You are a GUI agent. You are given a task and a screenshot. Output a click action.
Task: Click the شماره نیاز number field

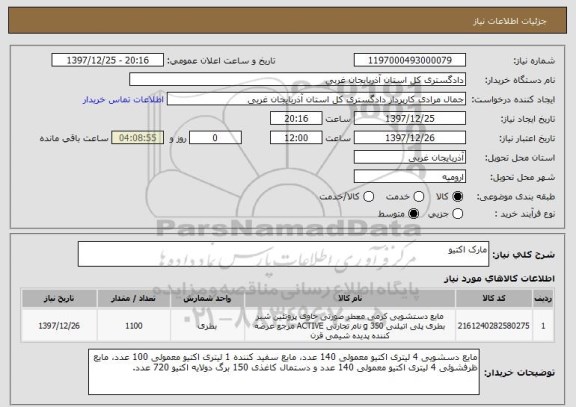tap(410, 60)
